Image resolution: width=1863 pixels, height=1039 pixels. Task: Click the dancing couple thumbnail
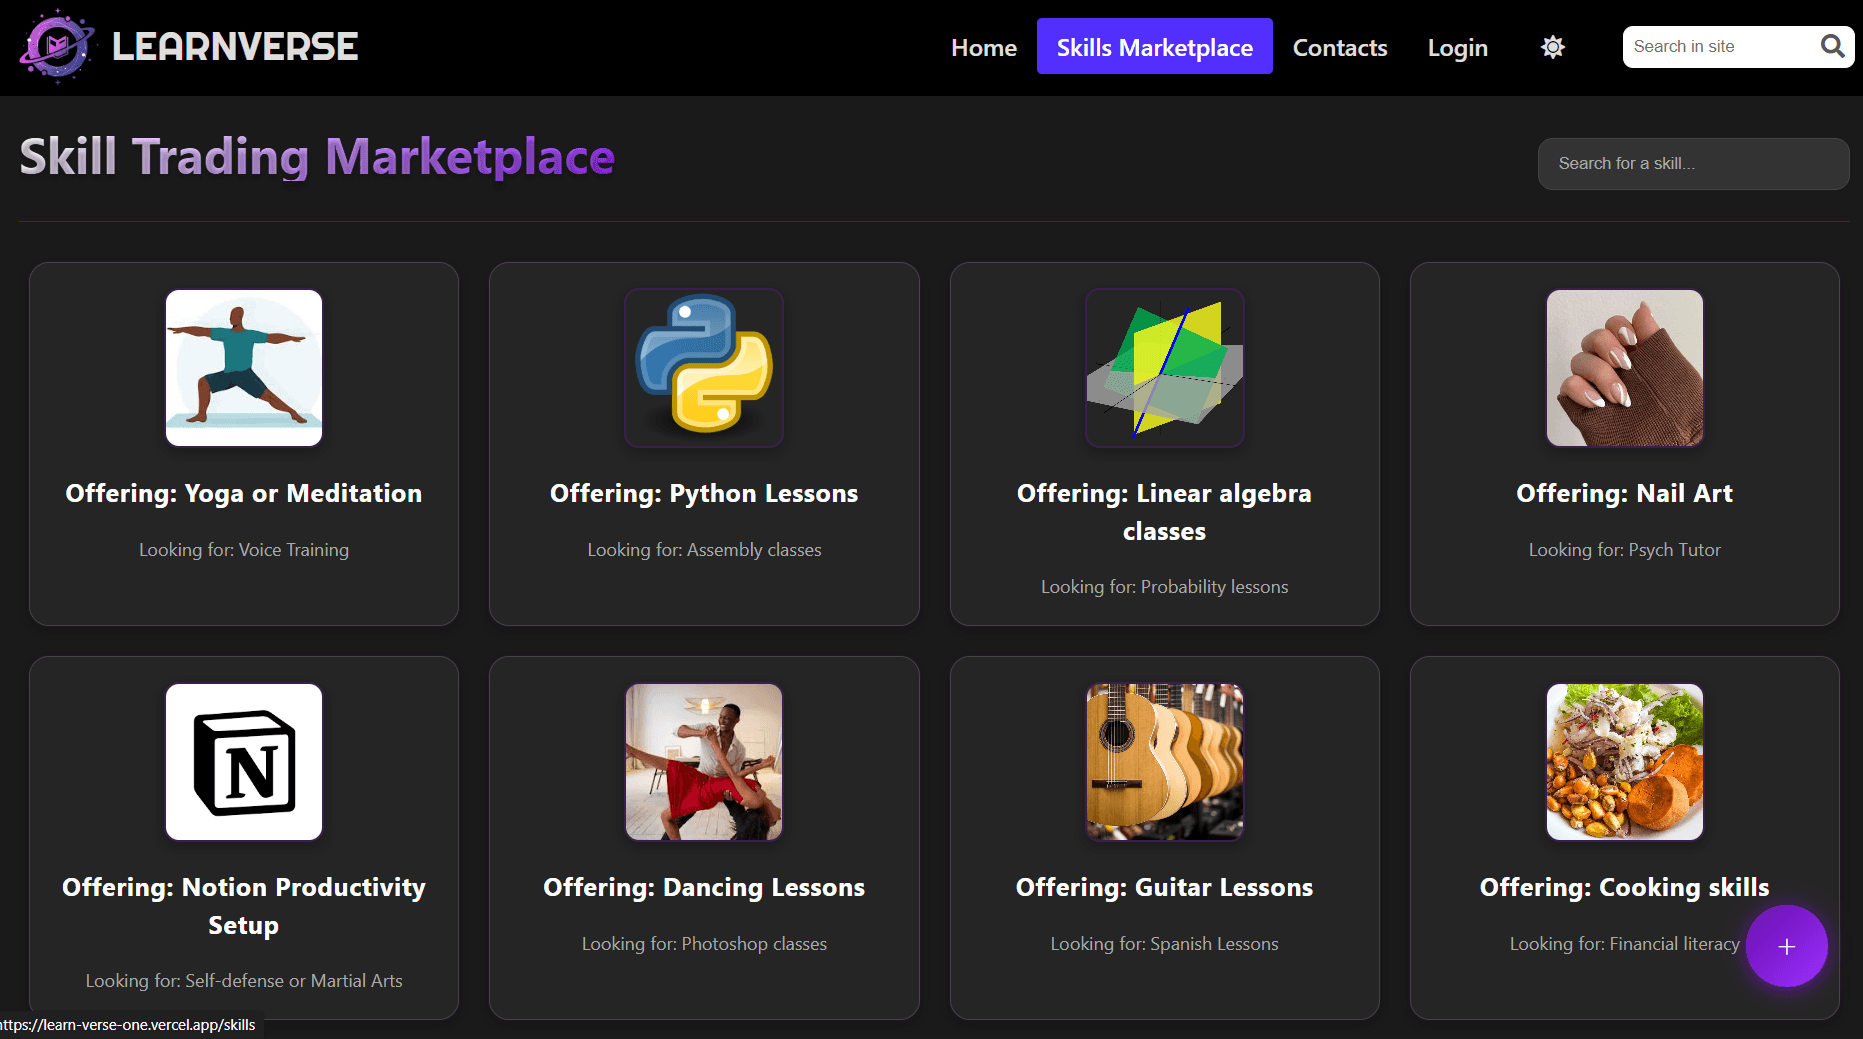704,761
